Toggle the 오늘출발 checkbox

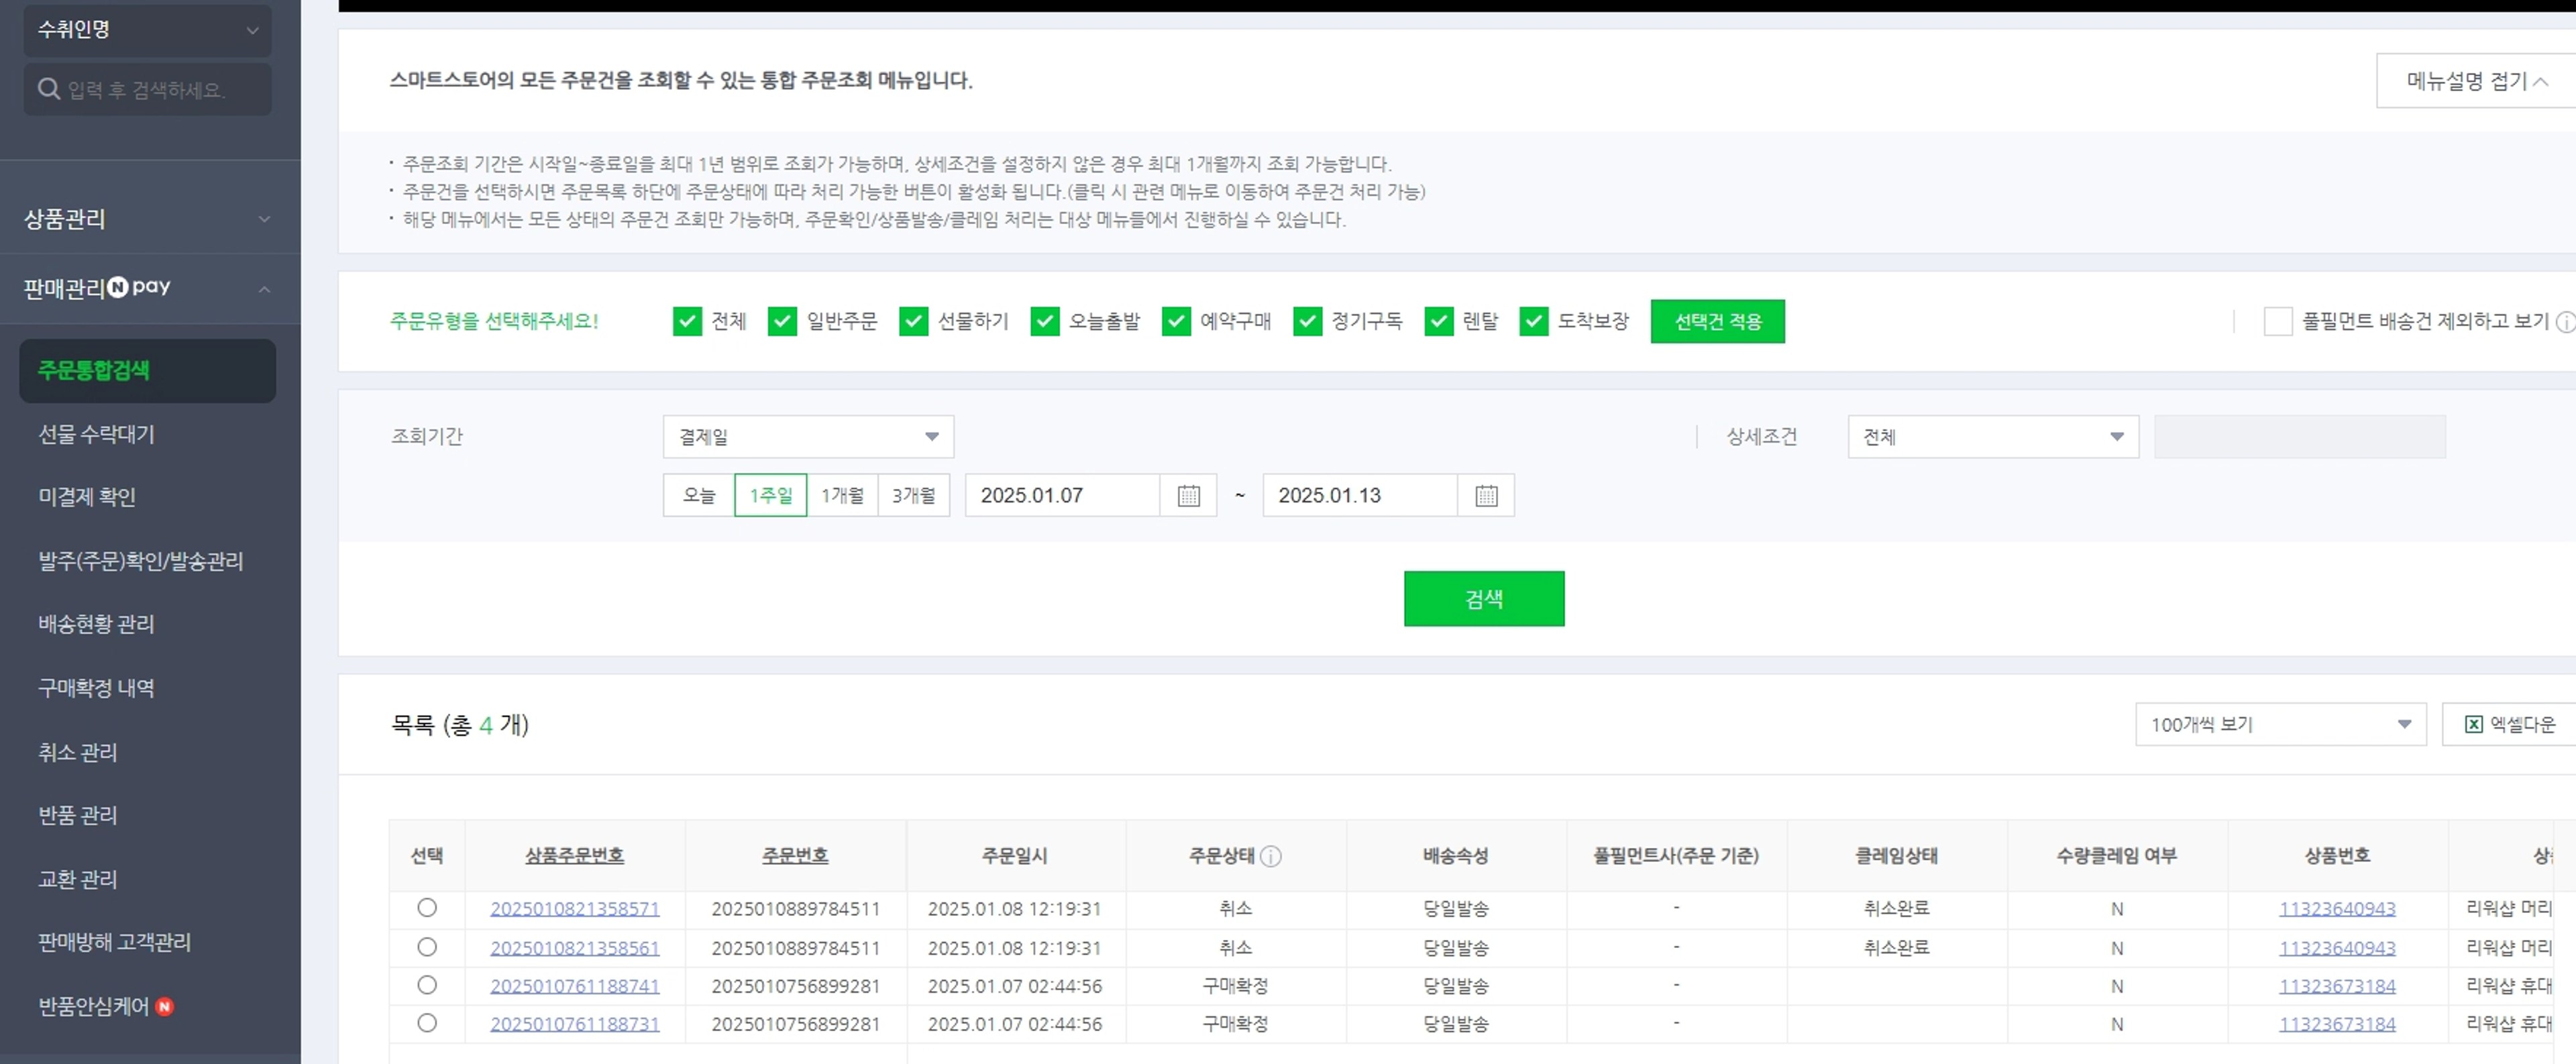point(1044,321)
